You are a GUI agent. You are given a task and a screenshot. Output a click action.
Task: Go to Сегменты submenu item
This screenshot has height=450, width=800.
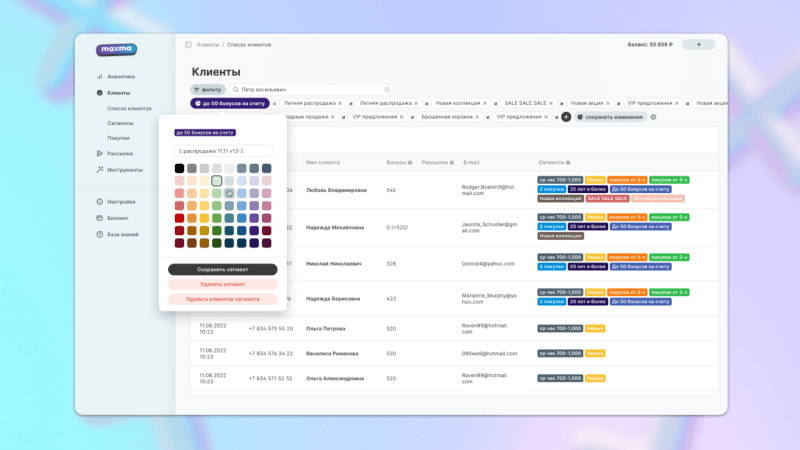pyautogui.click(x=120, y=123)
